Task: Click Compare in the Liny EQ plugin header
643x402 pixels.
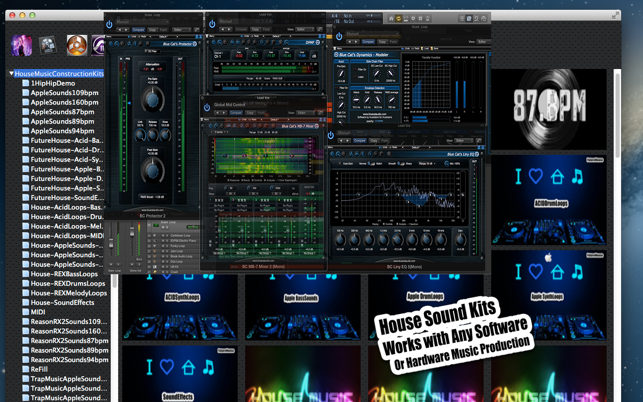Action: [x=360, y=141]
